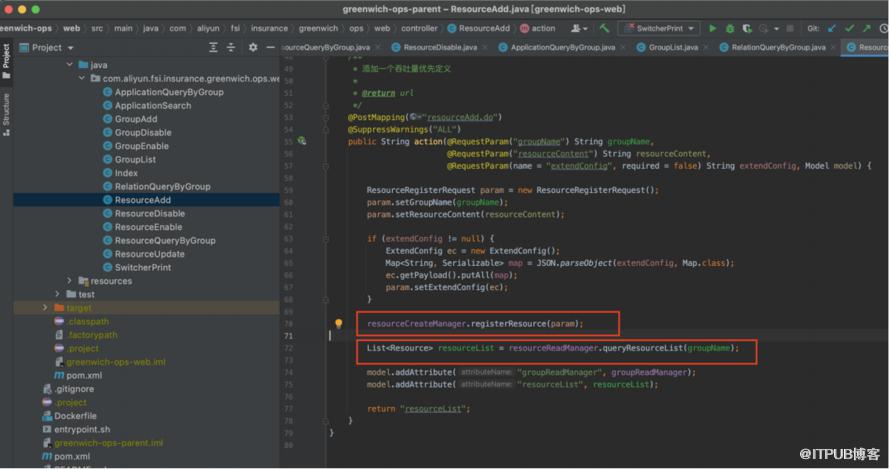The width and height of the screenshot is (890, 469).
Task: Click the Git update project arrow icon
Action: pyautogui.click(x=832, y=28)
